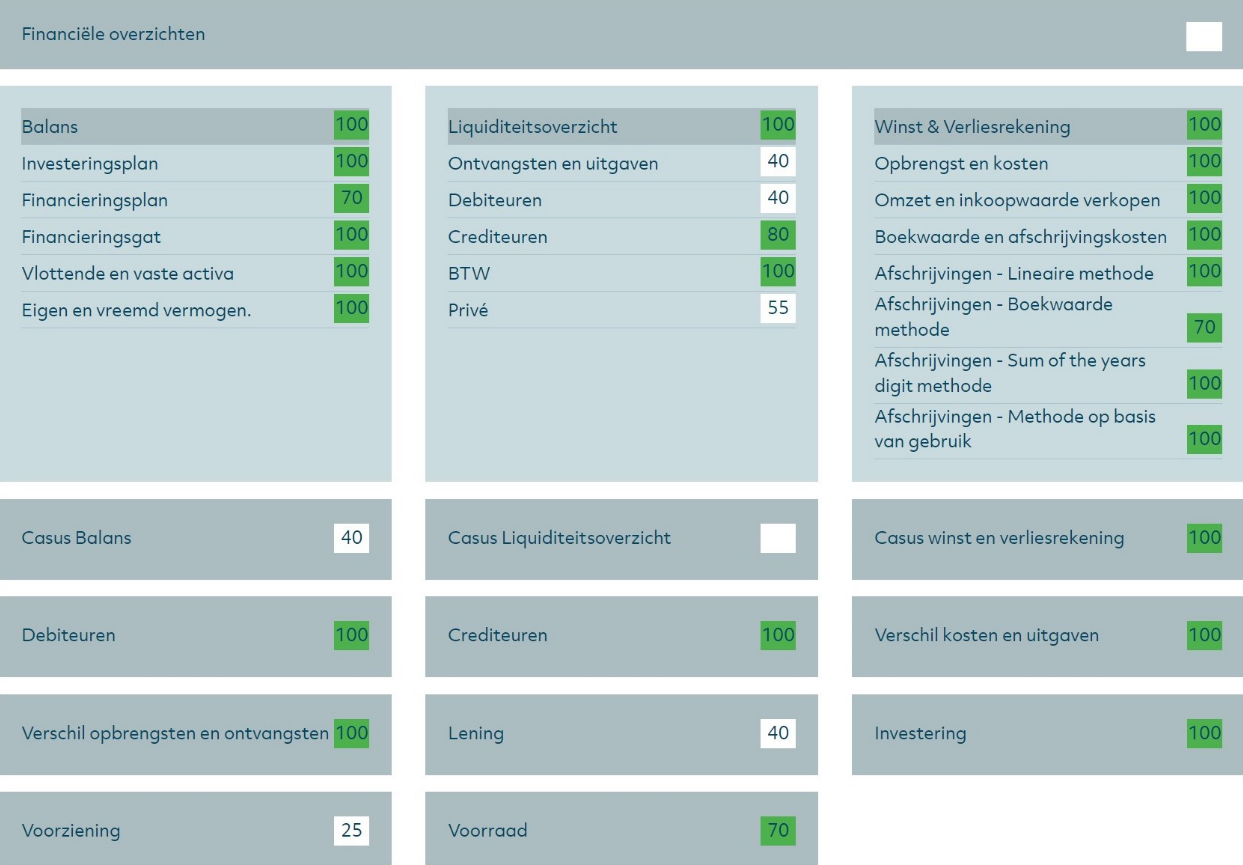Select Afschrijvingen - Lineaire methode
This screenshot has height=865, width=1243.
tap(1014, 273)
